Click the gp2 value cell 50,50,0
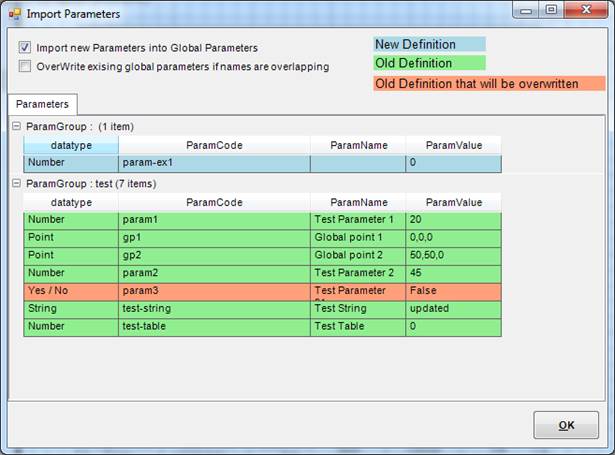This screenshot has width=615, height=455. point(452,256)
